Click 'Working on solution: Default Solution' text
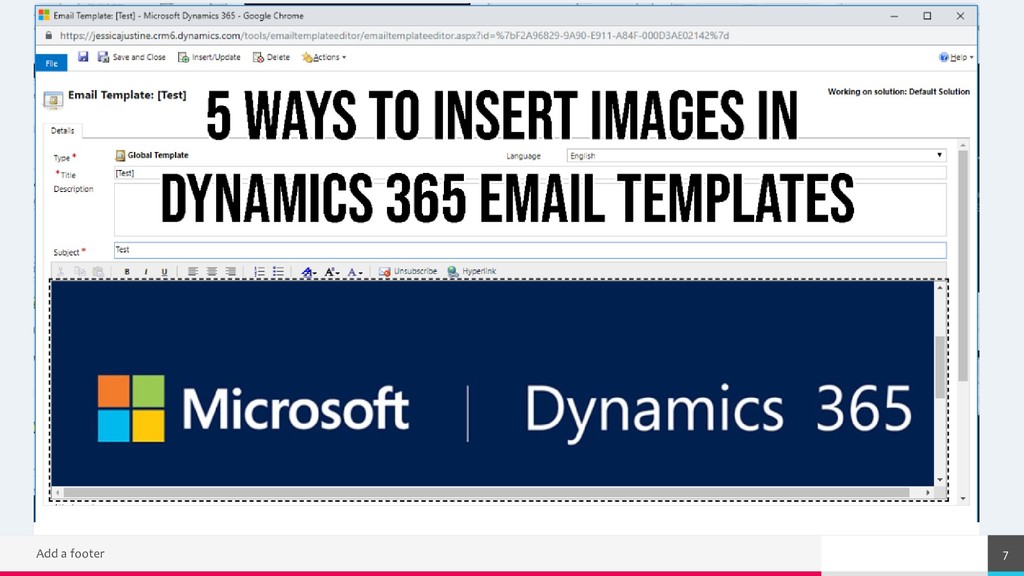 (x=899, y=91)
